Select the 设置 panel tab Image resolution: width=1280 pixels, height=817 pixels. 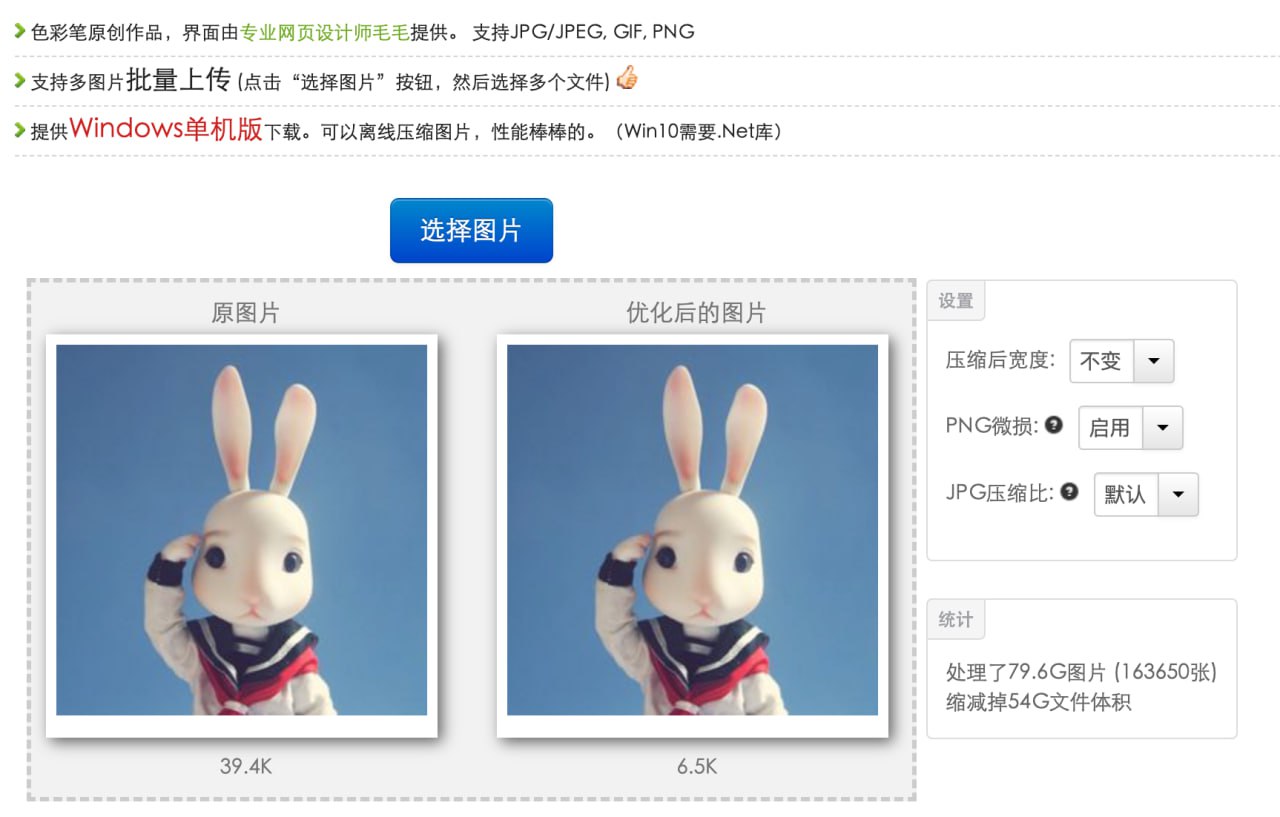(956, 301)
